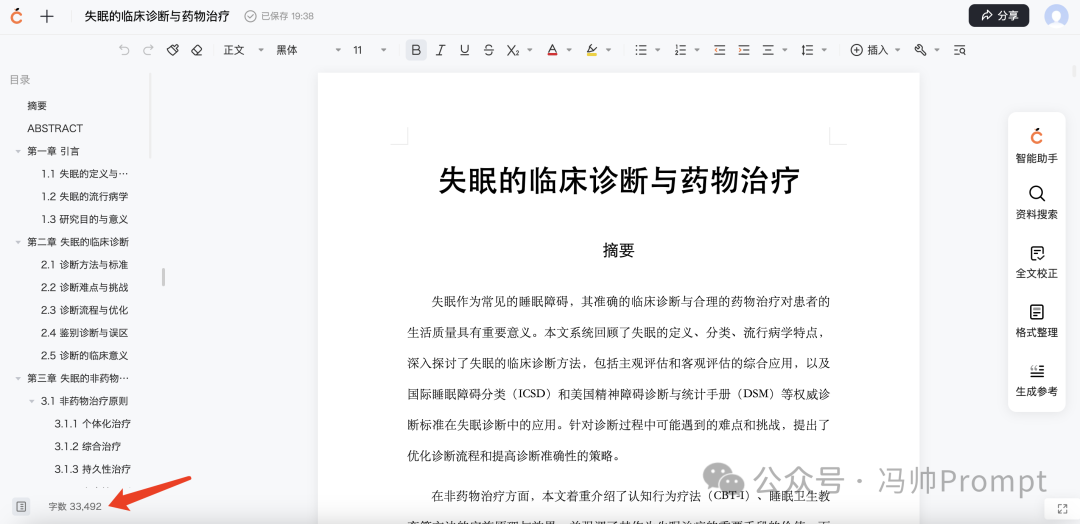Click the 分享 share button

998,15
